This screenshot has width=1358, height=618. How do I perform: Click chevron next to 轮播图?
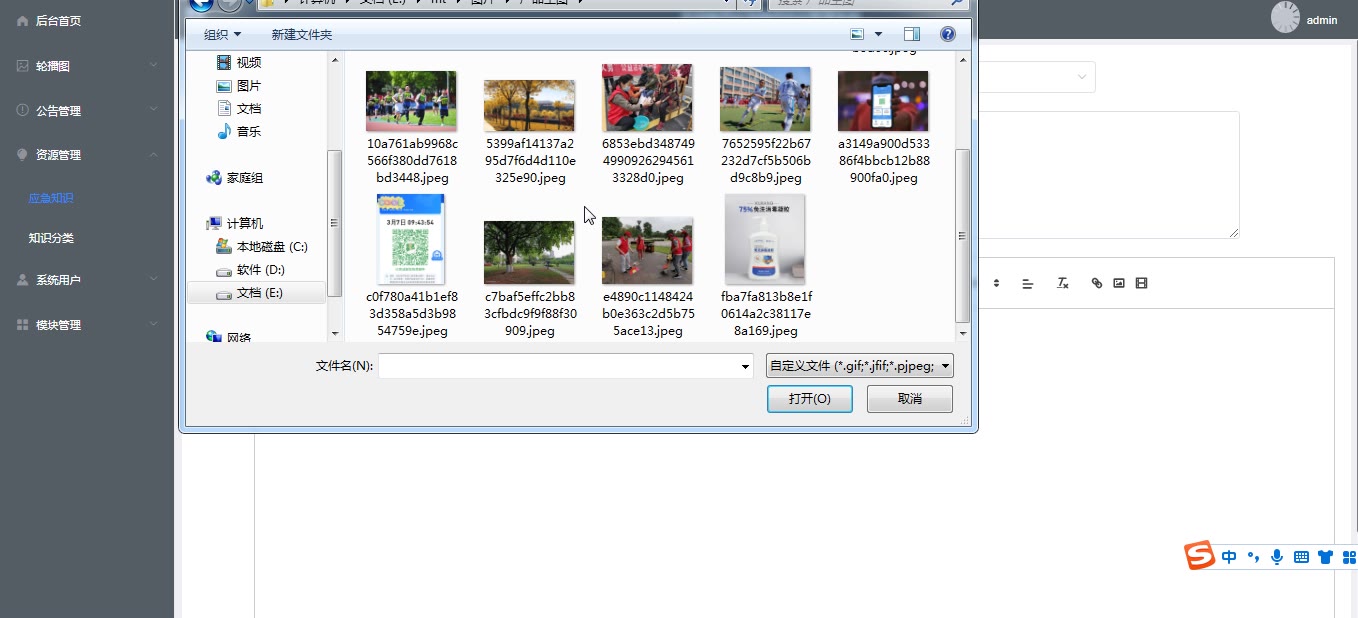[153, 65]
